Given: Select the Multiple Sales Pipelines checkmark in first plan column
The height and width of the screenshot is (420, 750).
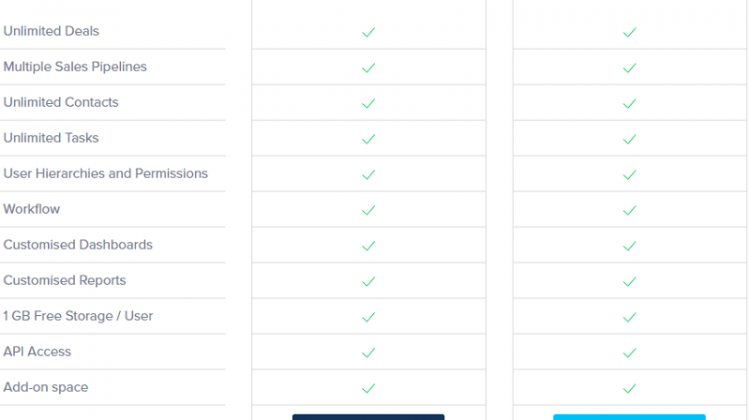Looking at the screenshot, I should pos(368,68).
